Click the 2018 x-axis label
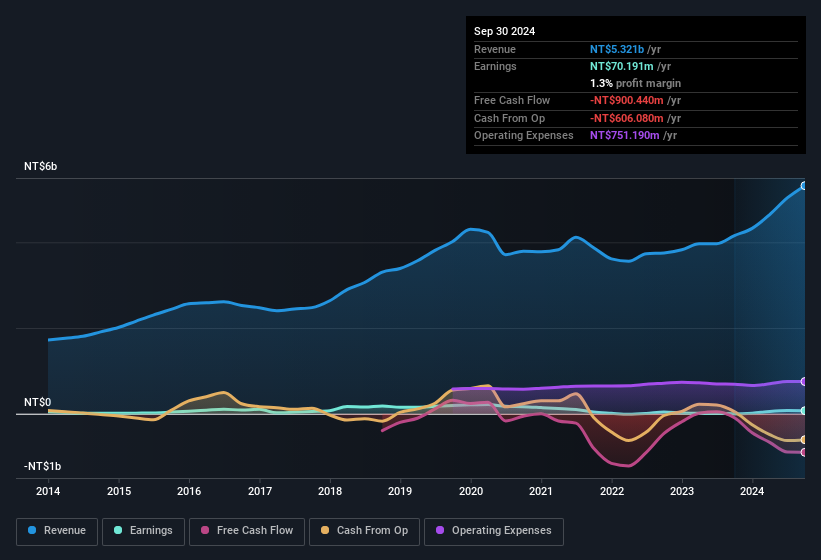The height and width of the screenshot is (560, 821). 330,491
